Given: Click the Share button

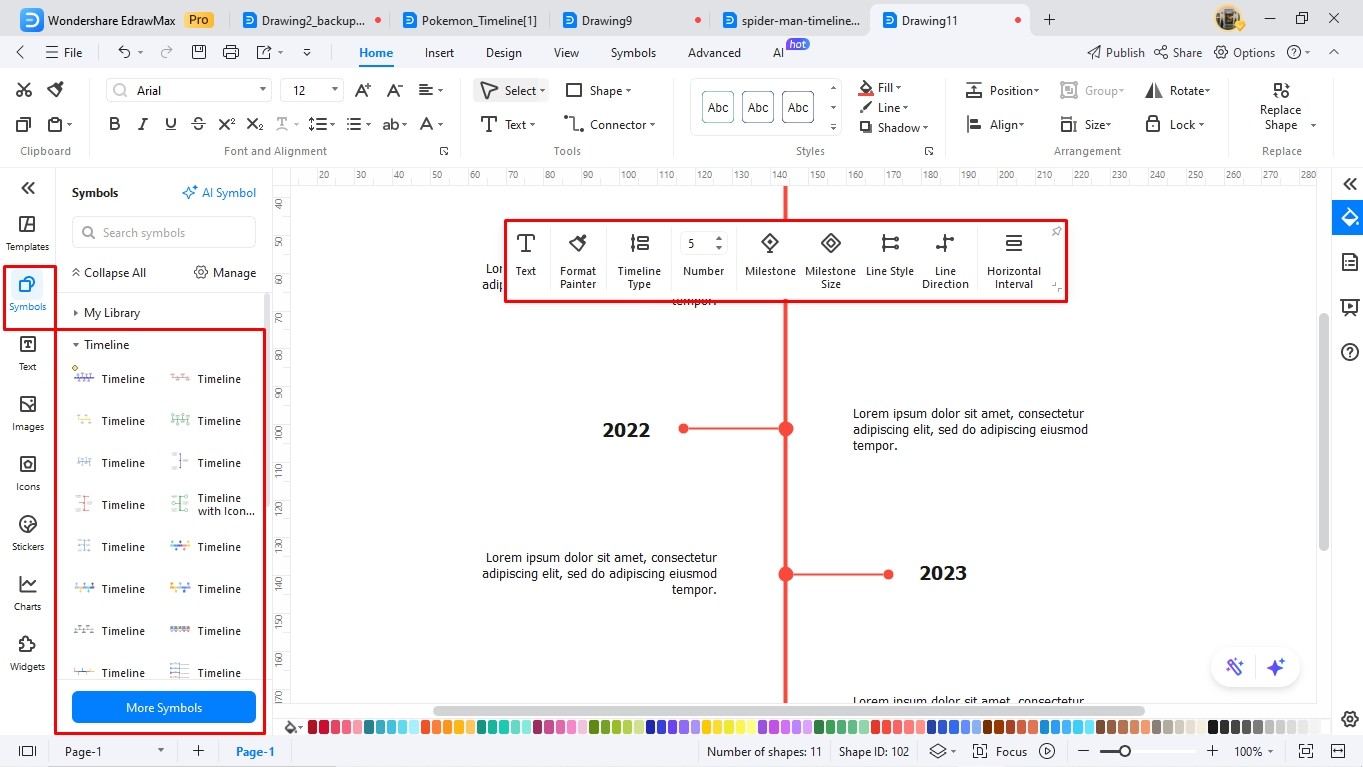Looking at the screenshot, I should (x=1178, y=52).
